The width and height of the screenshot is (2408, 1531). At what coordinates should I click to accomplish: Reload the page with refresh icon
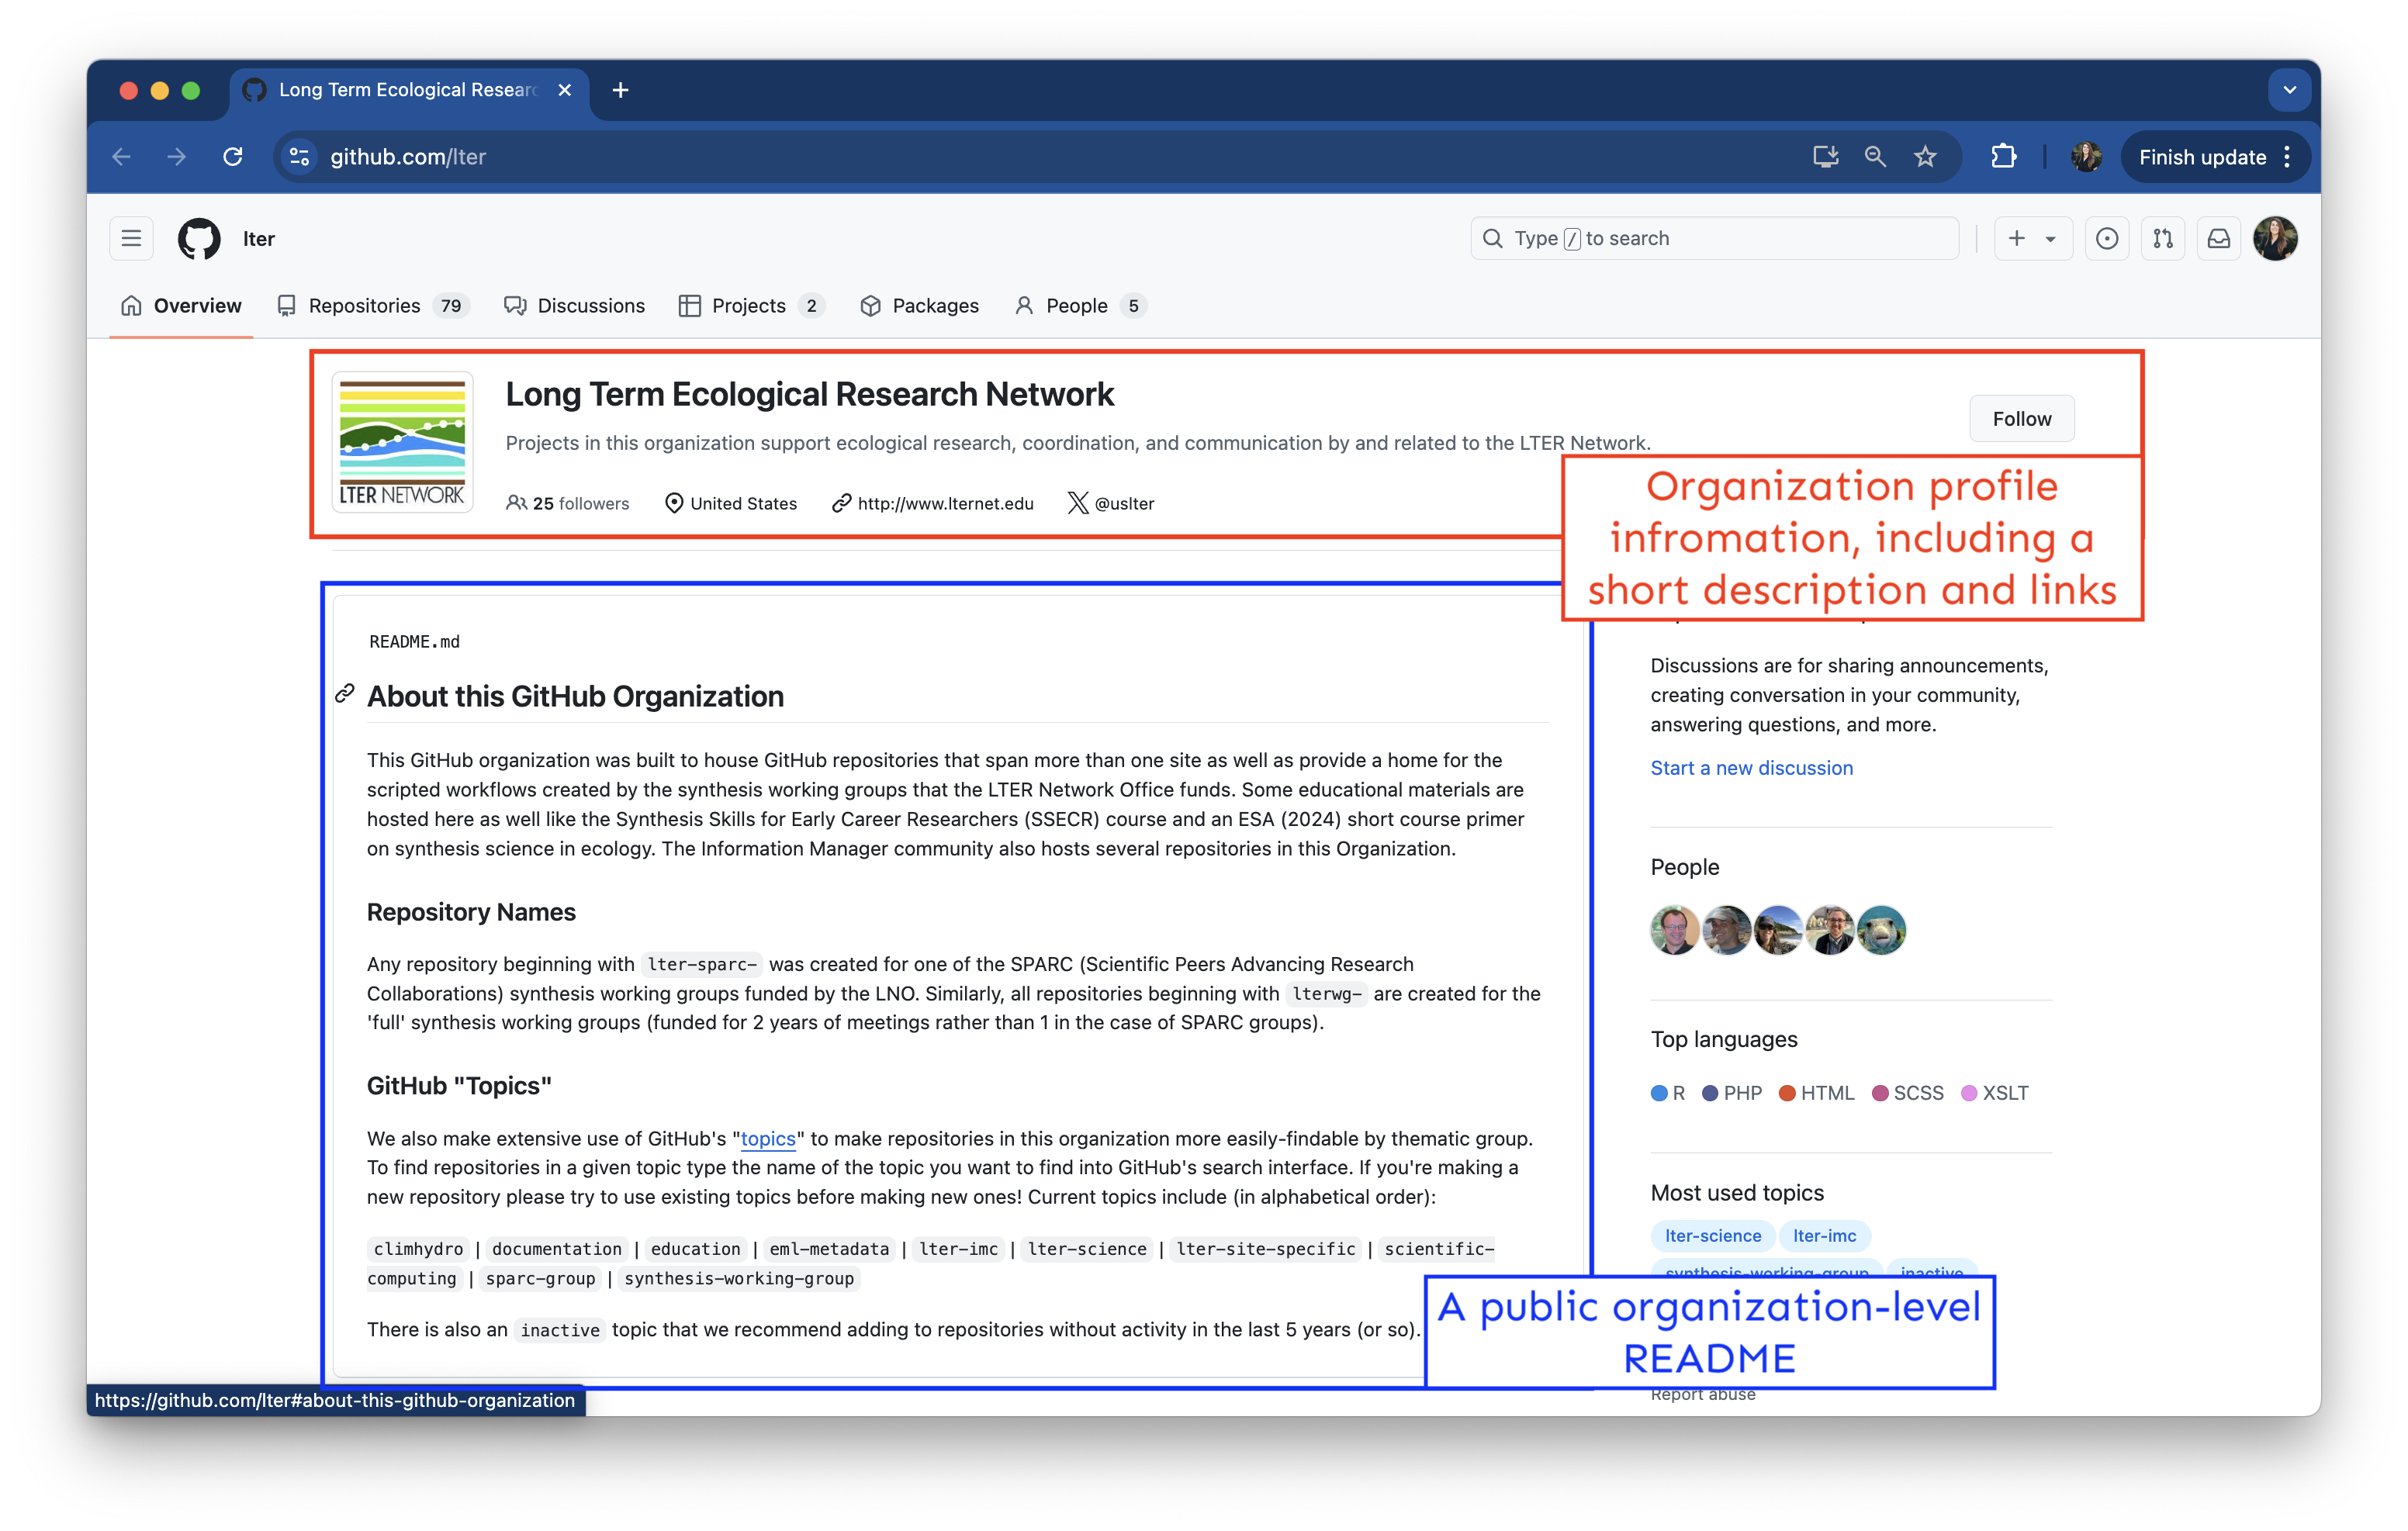pyautogui.click(x=233, y=156)
